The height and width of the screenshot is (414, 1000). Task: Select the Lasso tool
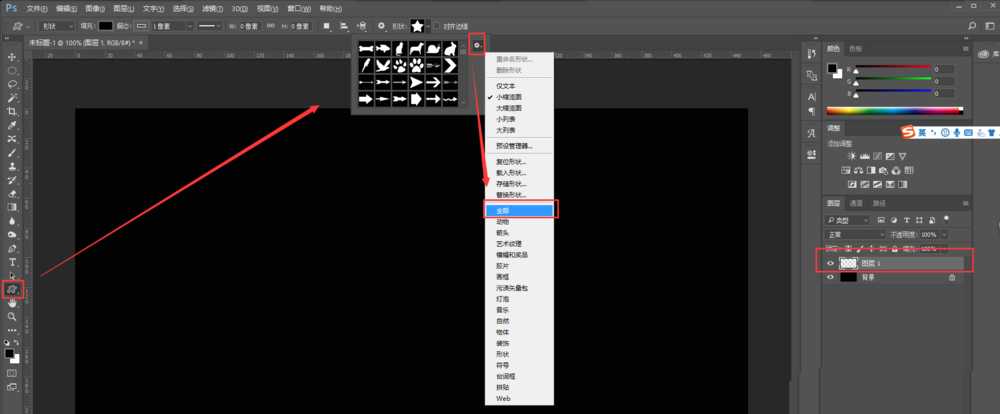[12, 85]
